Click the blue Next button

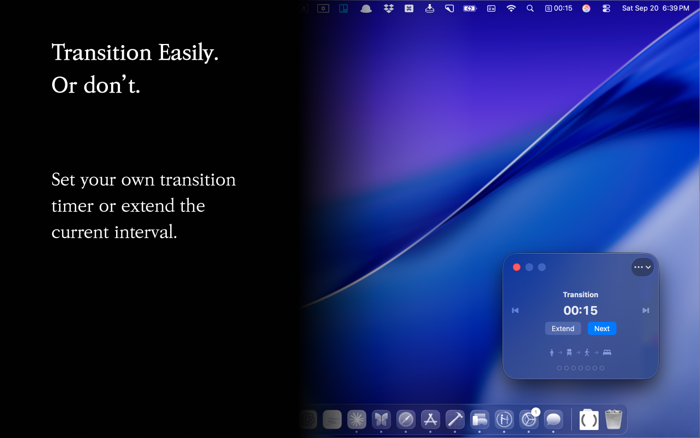[x=602, y=329]
